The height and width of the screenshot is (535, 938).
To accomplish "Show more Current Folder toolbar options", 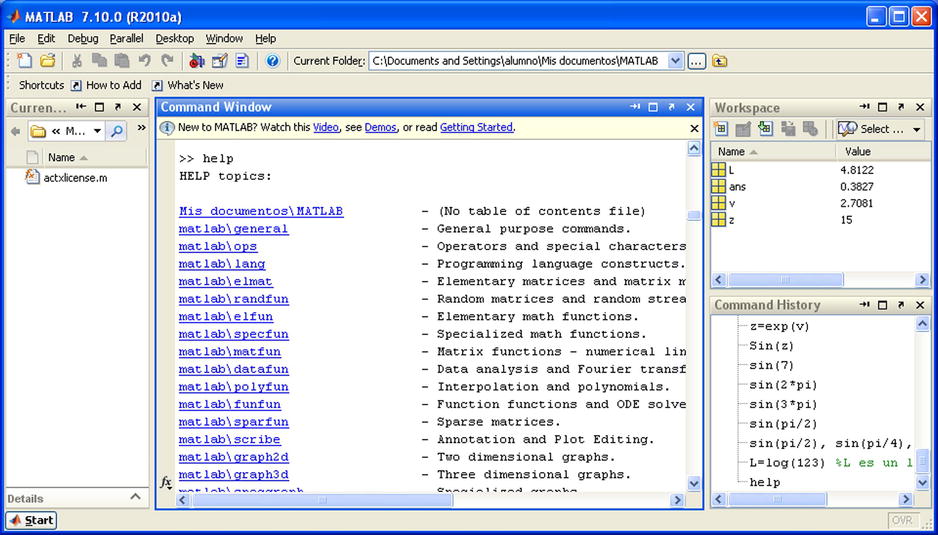I will pyautogui.click(x=141, y=127).
